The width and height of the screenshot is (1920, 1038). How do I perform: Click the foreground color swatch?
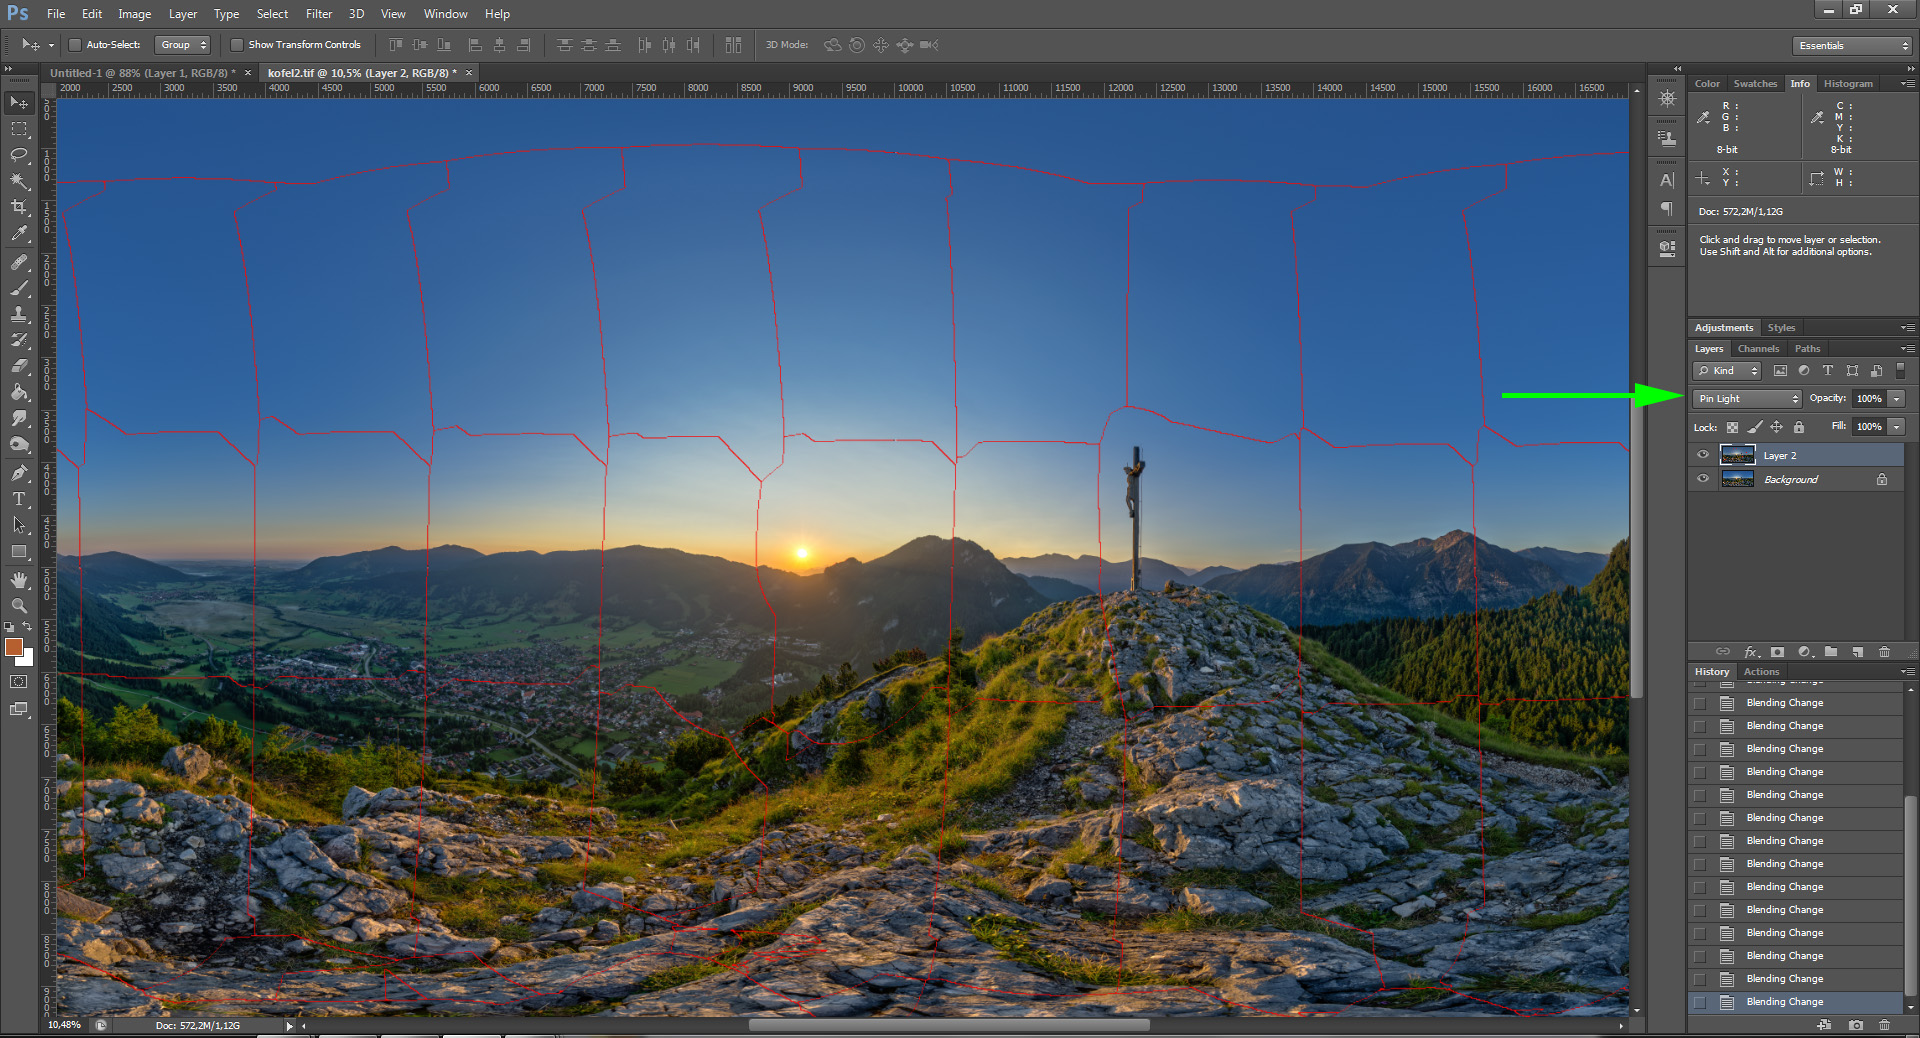click(x=14, y=648)
